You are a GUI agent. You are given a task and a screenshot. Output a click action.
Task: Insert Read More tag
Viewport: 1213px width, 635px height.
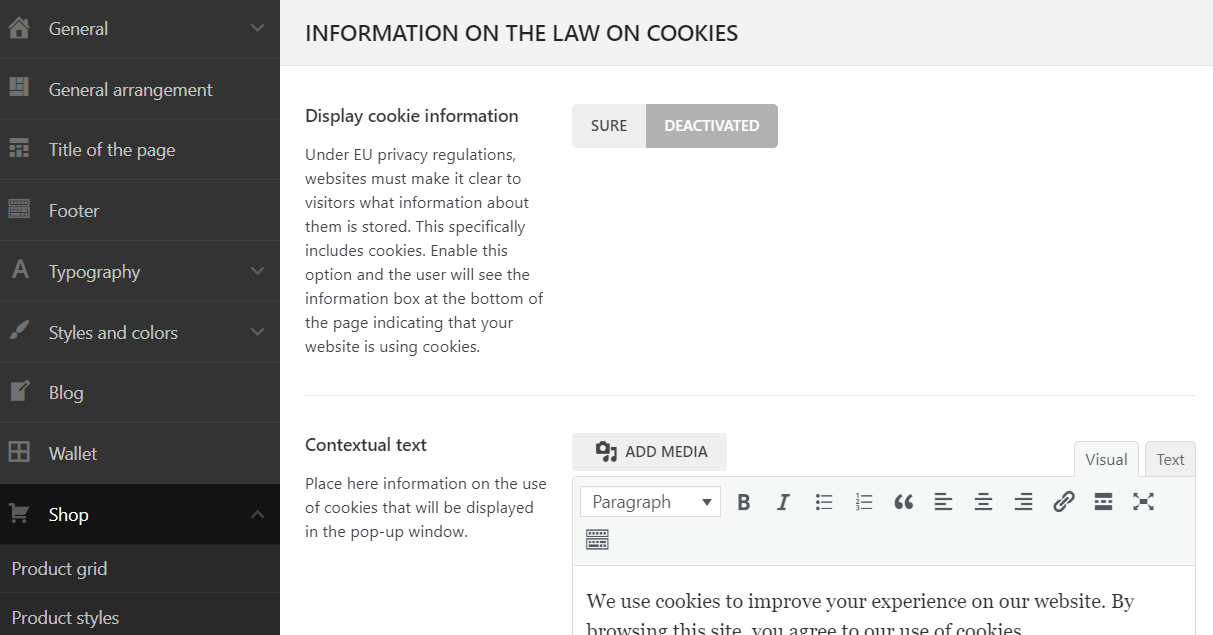pyautogui.click(x=1103, y=502)
